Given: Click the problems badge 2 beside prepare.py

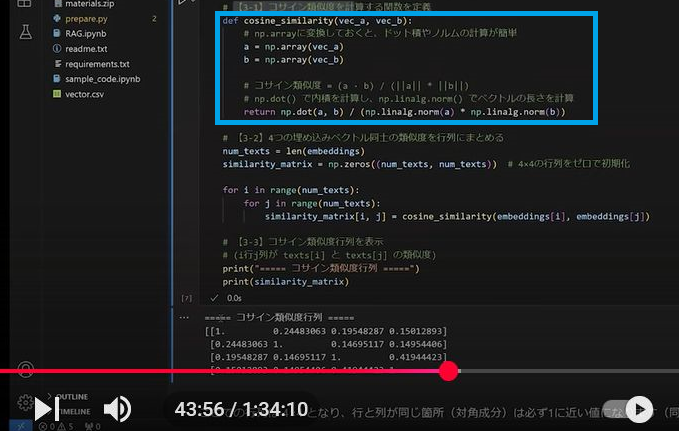Looking at the screenshot, I should (x=154, y=19).
